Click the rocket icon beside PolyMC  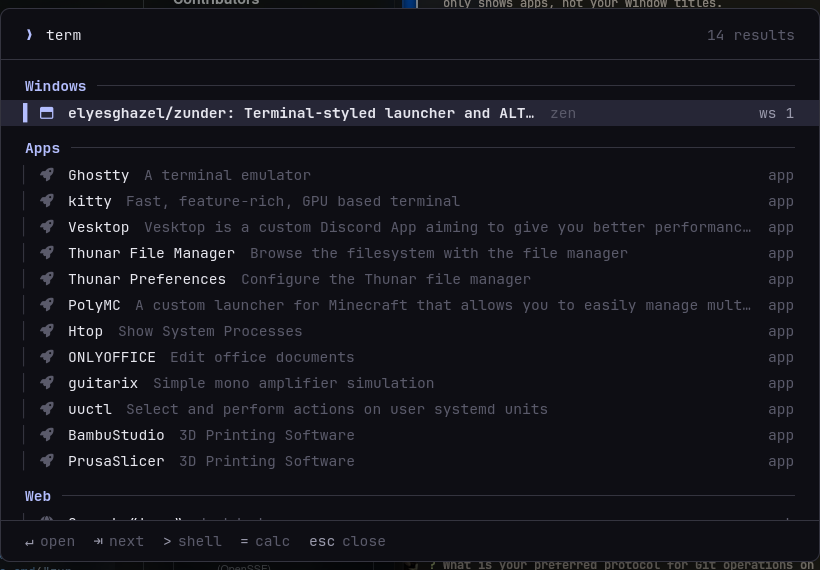(x=47, y=305)
